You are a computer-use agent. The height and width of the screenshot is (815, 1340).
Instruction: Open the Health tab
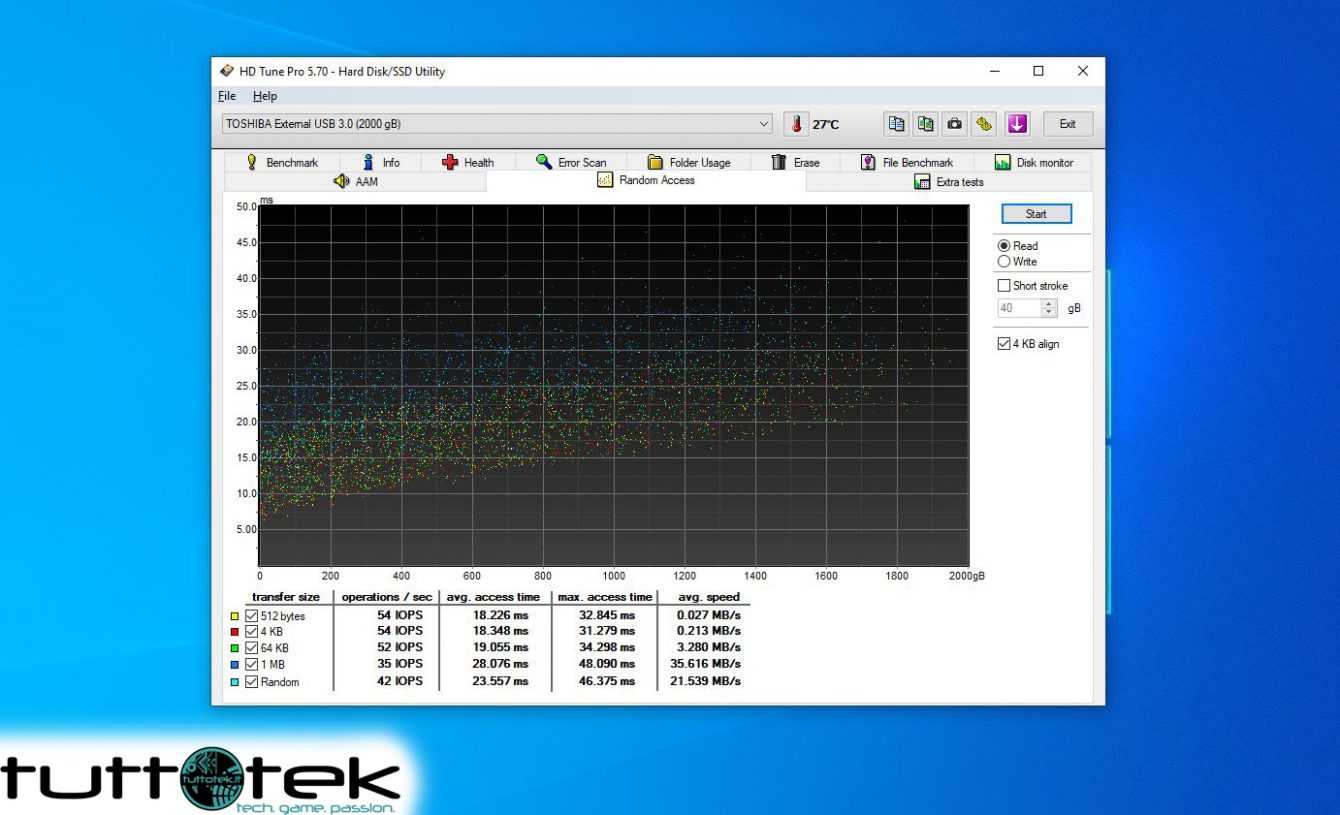(468, 162)
